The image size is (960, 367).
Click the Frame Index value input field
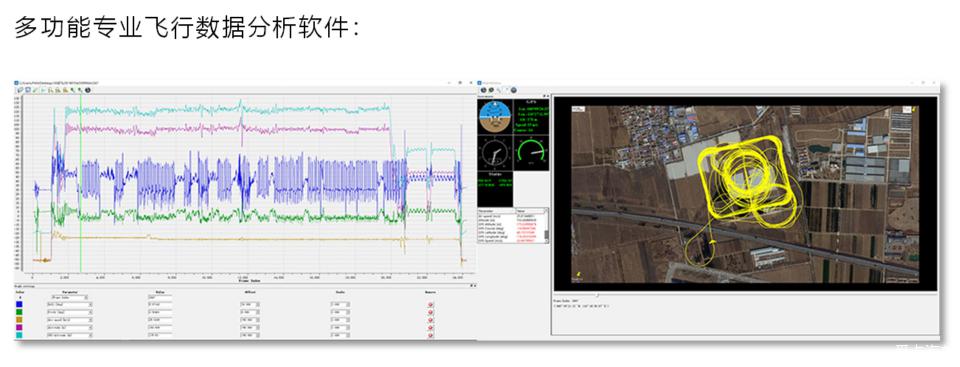pos(160,297)
